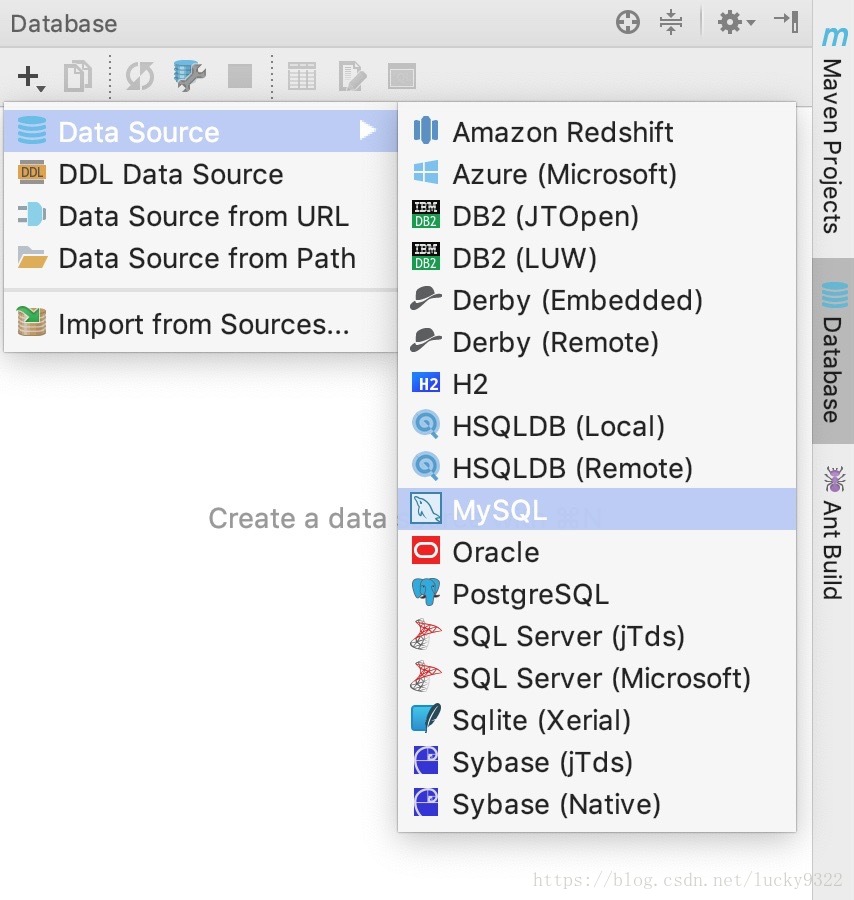Select Import from Sources... entry
The width and height of the screenshot is (854, 900).
[201, 324]
